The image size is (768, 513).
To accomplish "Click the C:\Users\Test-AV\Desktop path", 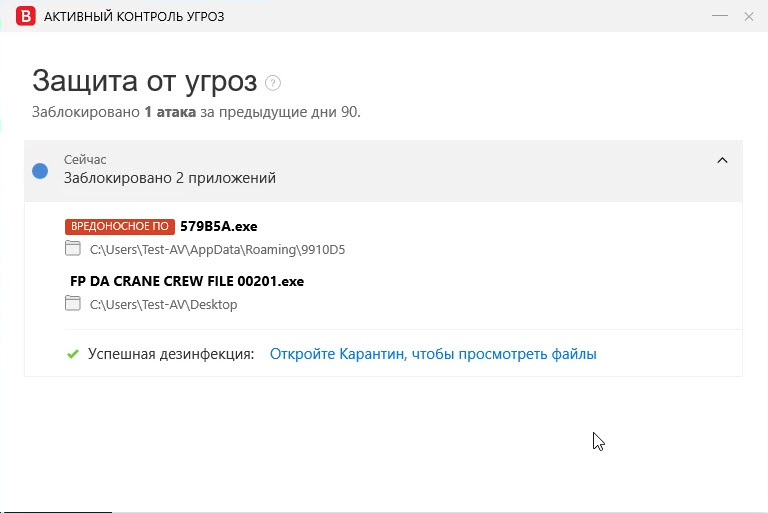I will click(163, 304).
